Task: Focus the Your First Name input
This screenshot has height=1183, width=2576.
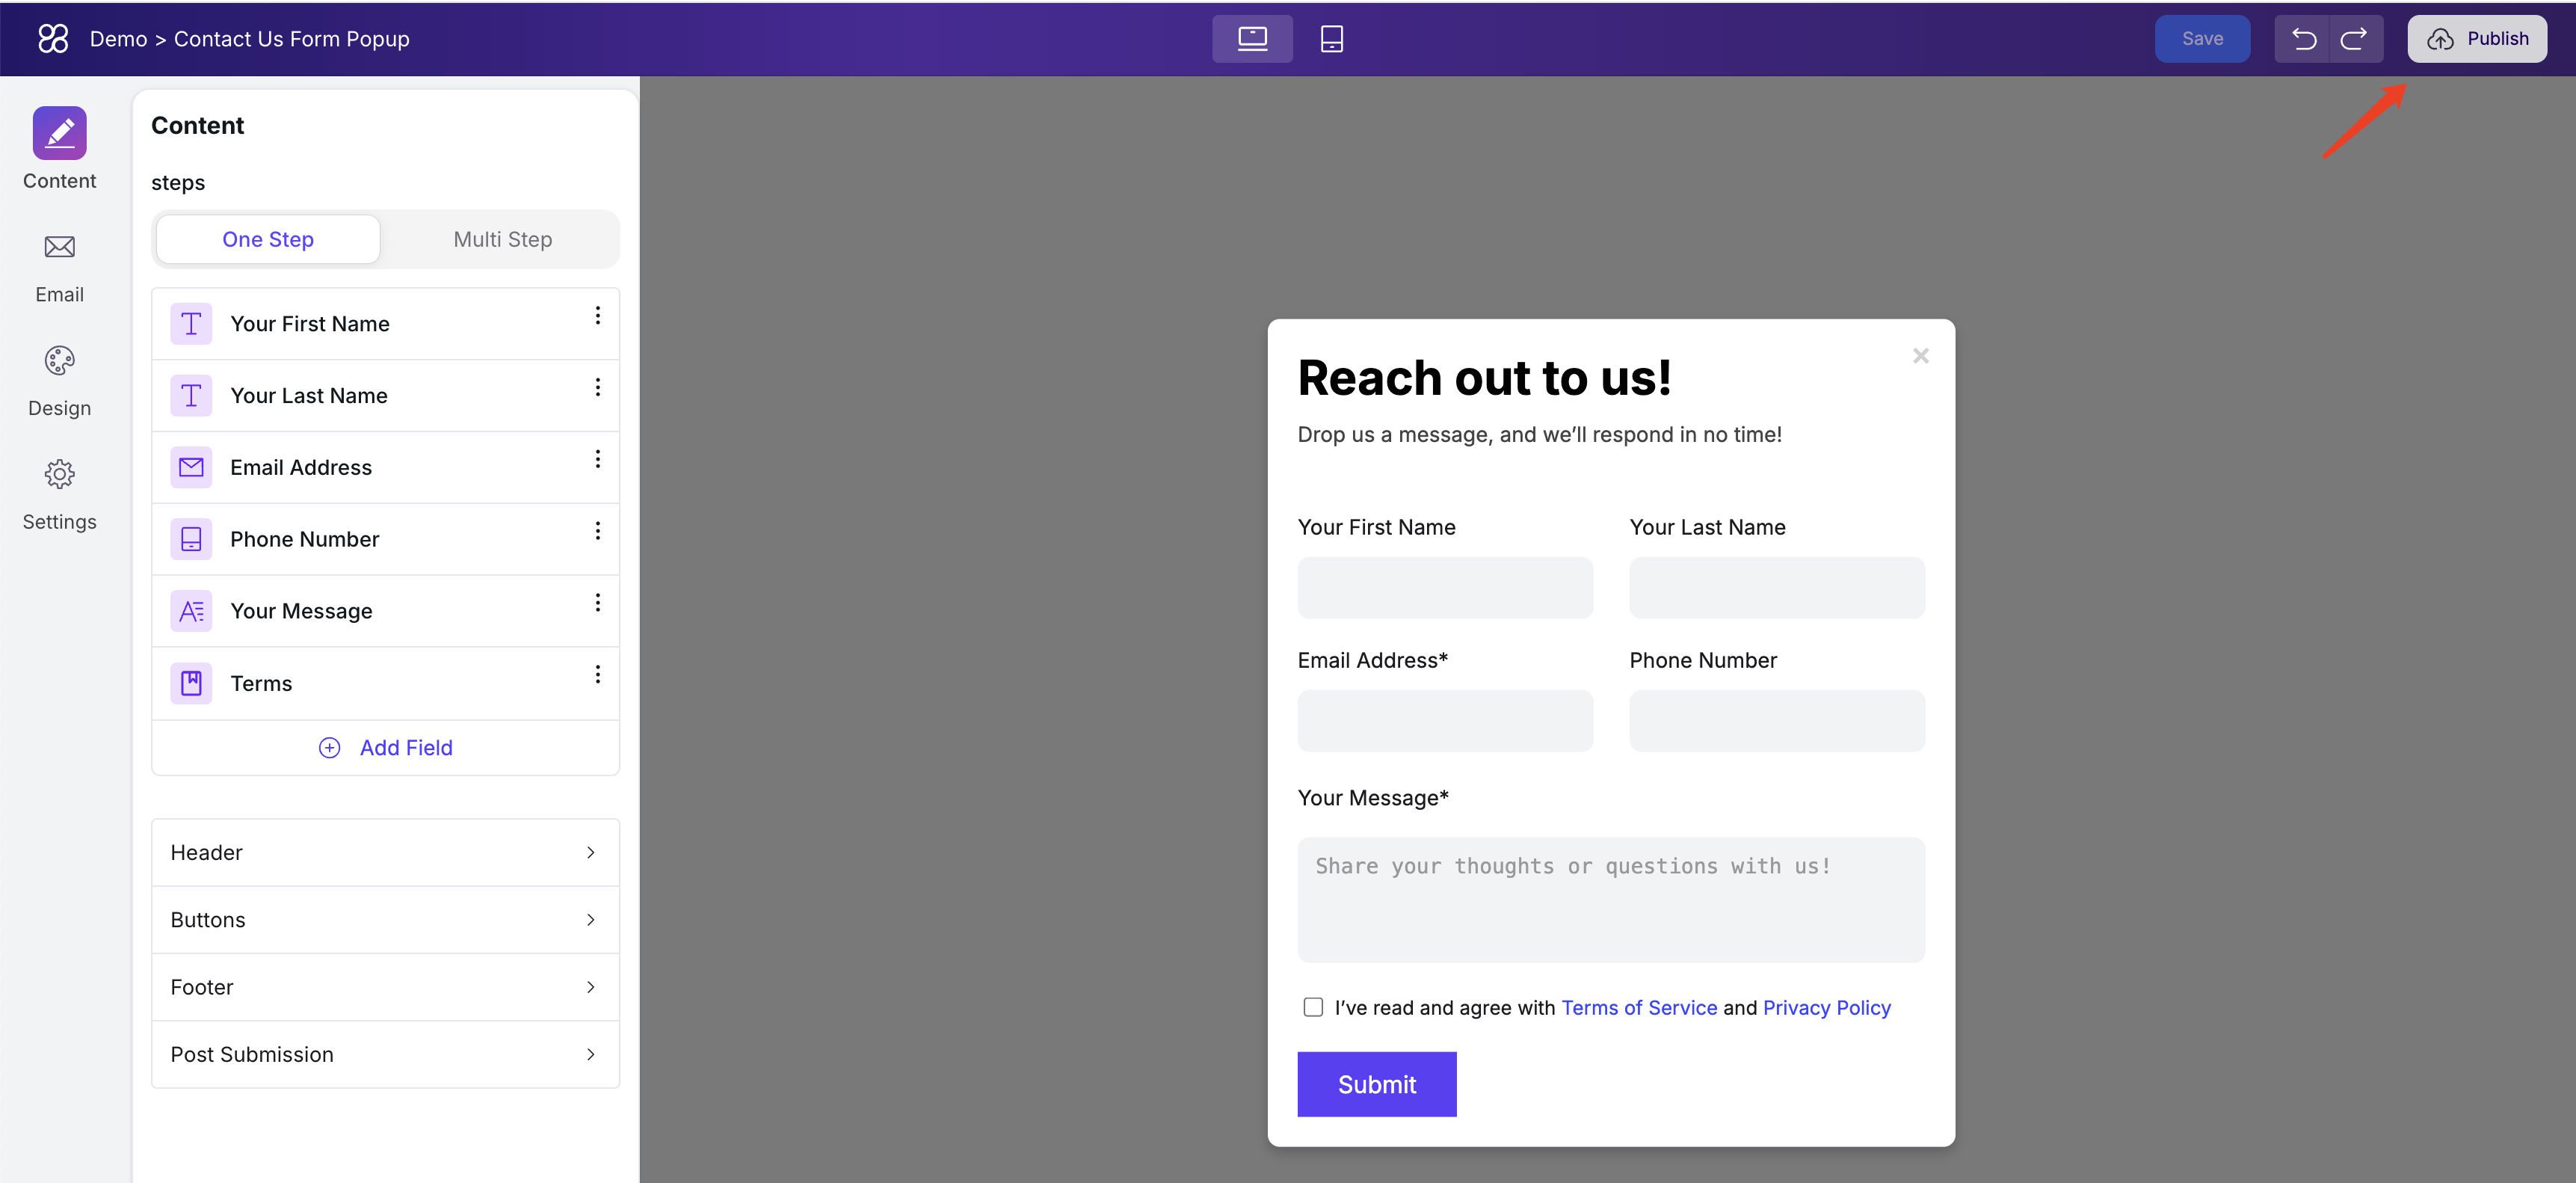Action: (x=1445, y=588)
